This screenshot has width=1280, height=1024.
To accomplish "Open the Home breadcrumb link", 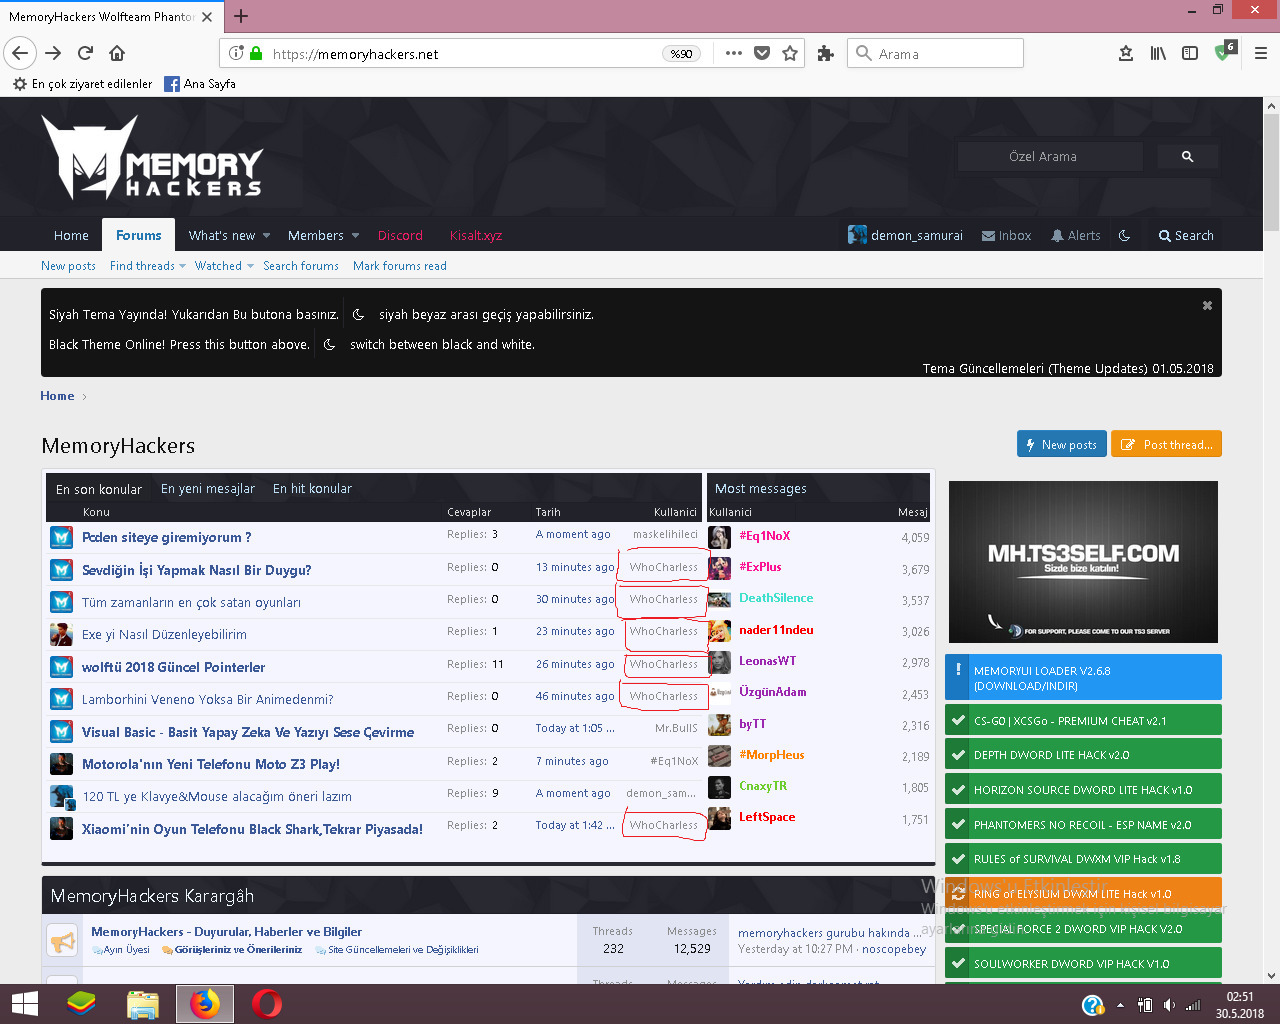I will 57,396.
